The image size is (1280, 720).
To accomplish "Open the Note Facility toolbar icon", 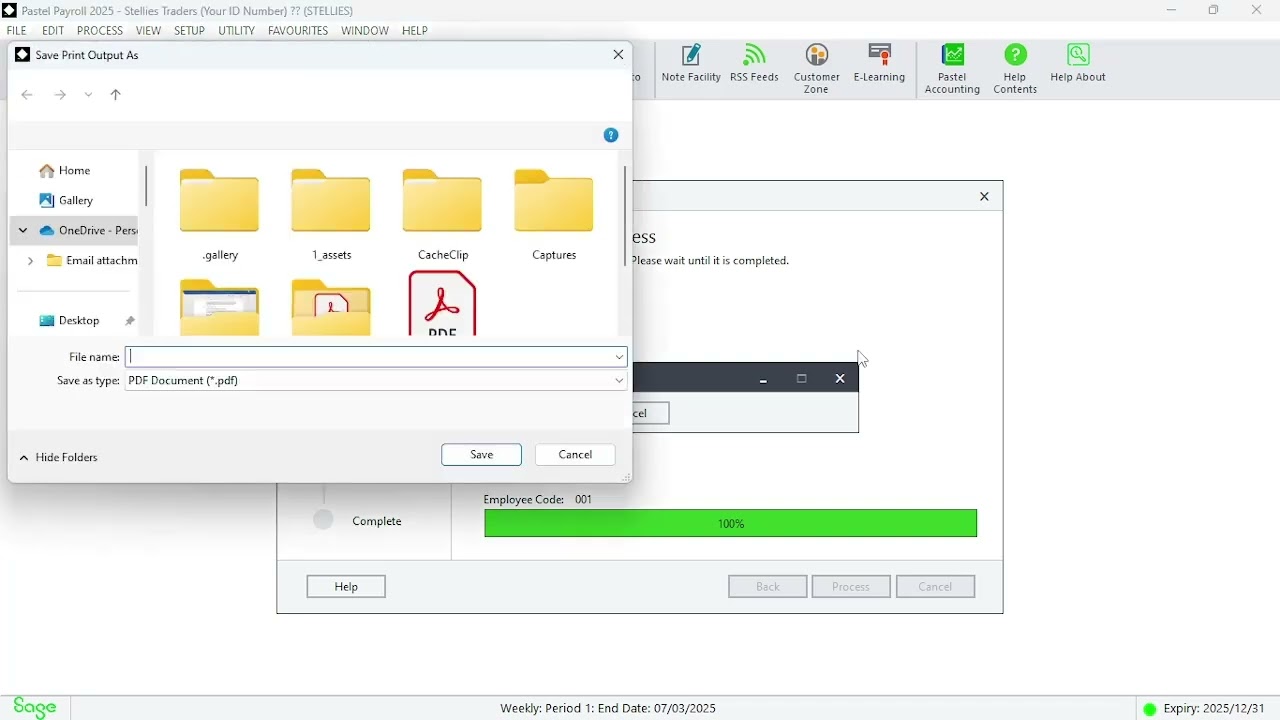I will pos(691,64).
